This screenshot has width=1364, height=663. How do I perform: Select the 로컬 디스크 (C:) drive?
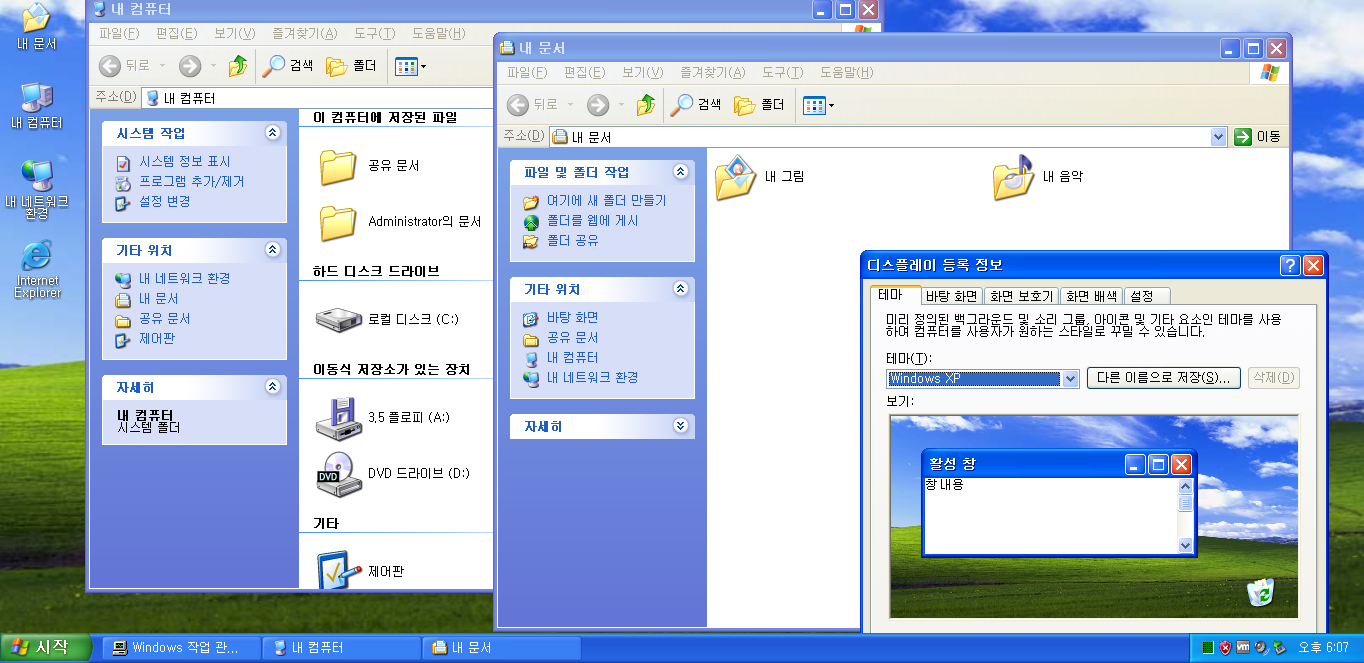click(x=386, y=319)
